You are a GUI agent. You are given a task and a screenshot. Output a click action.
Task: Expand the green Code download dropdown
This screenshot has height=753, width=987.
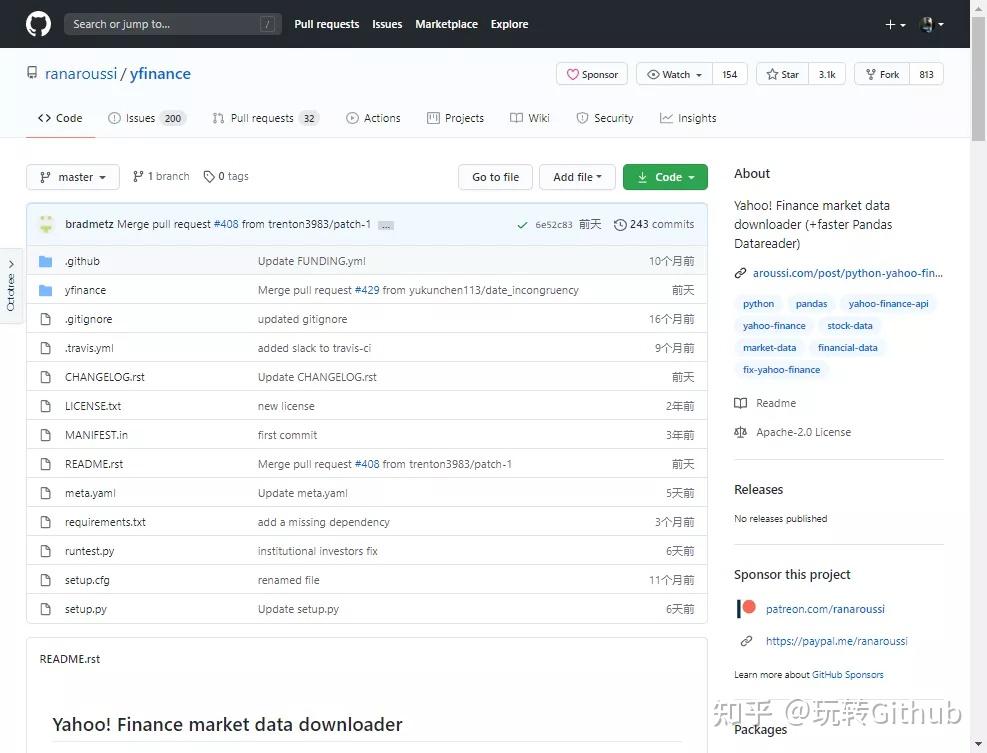coord(665,177)
